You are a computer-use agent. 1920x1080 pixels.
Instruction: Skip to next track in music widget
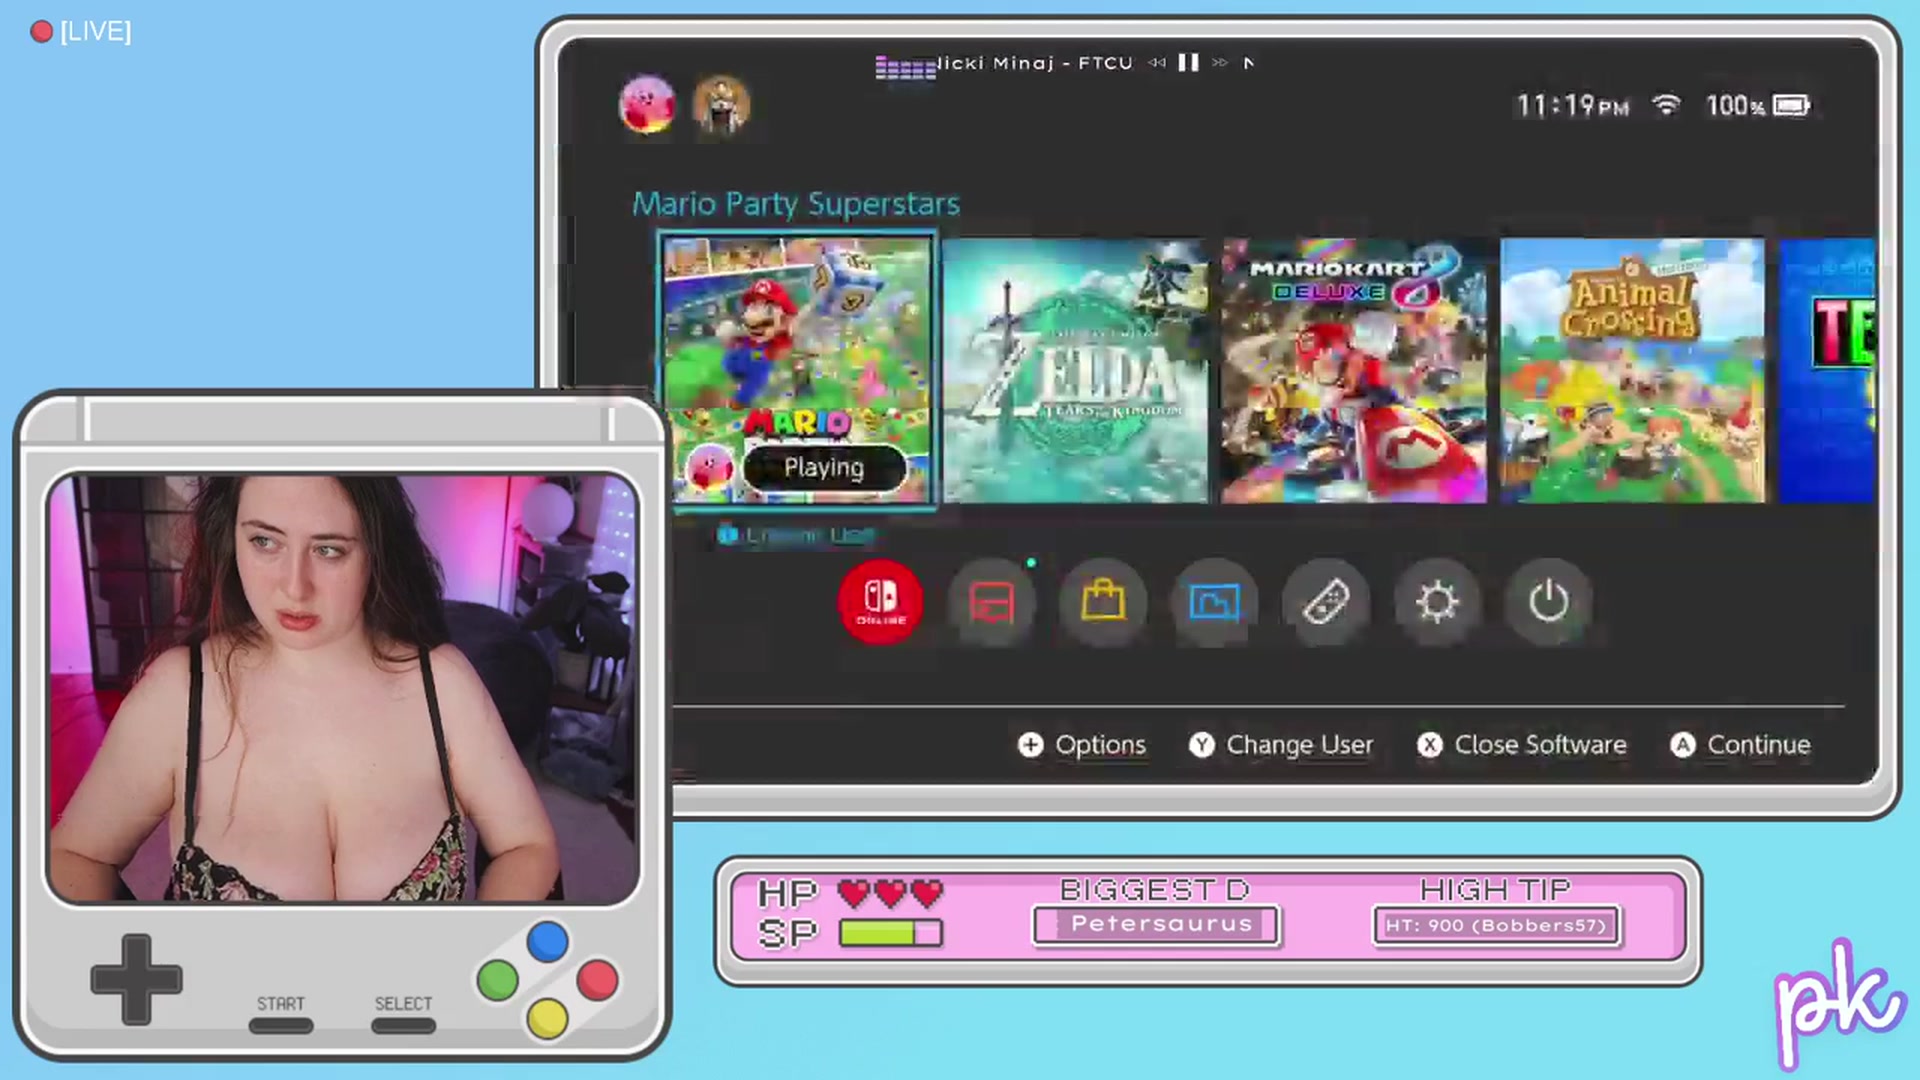[x=1219, y=62]
